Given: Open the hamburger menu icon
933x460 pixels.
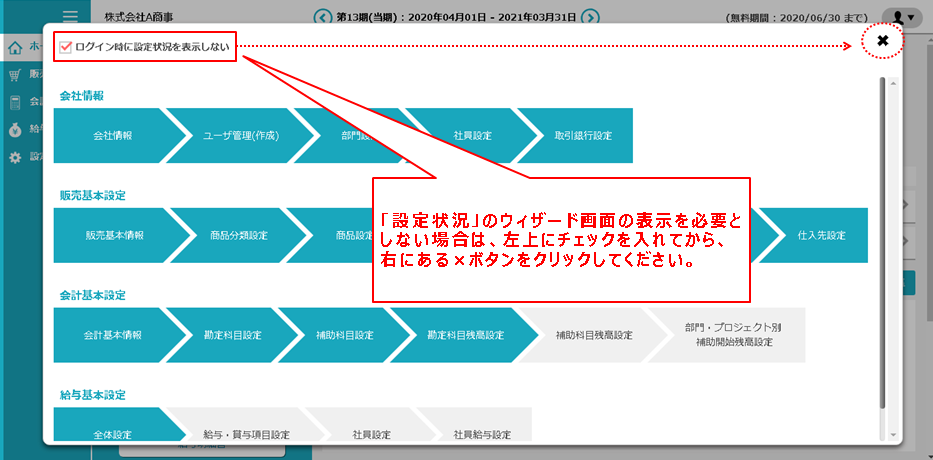Looking at the screenshot, I should pos(70,15).
